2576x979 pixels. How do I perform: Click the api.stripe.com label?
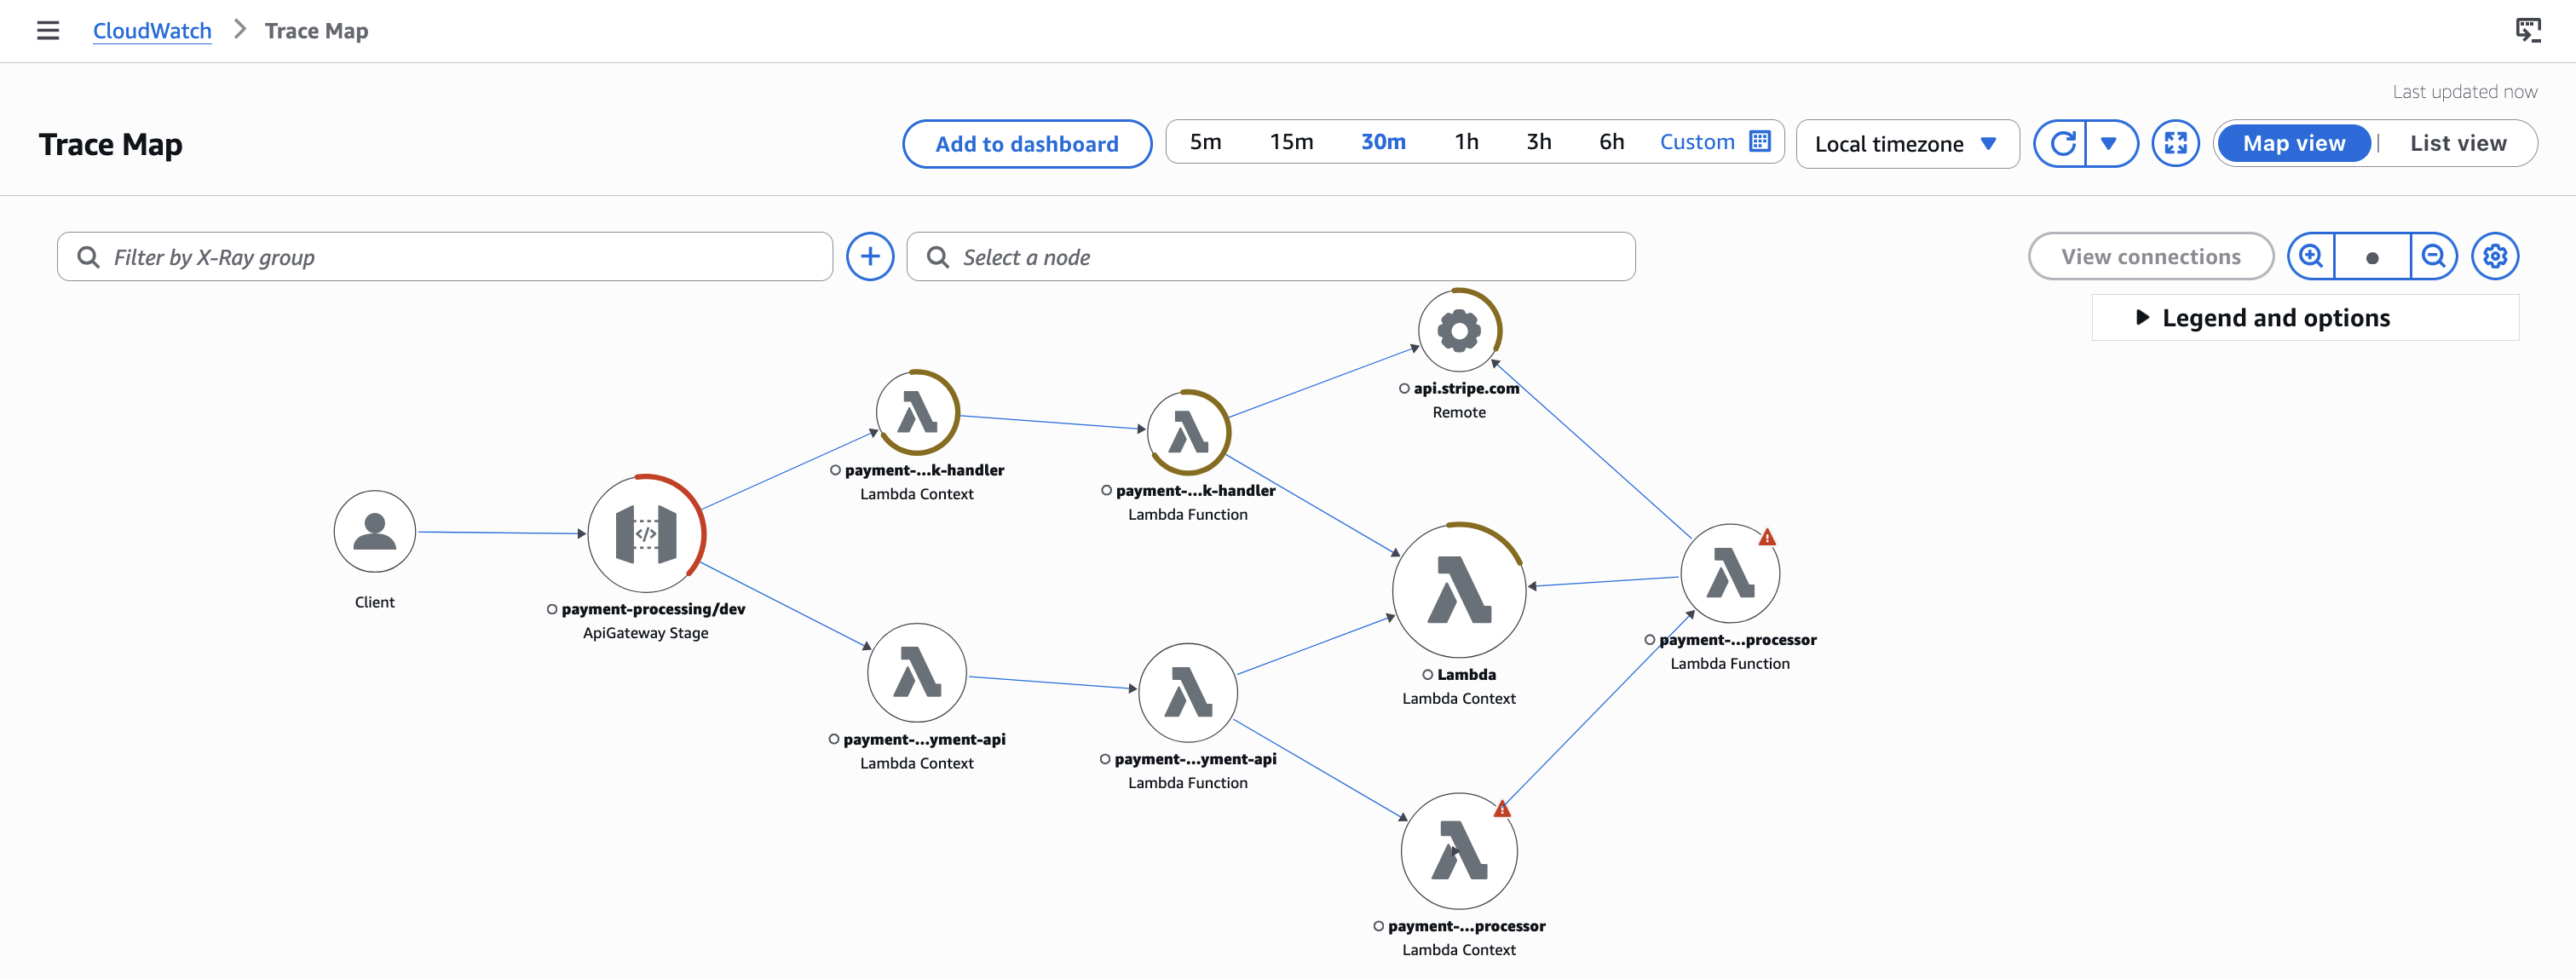1466,388
